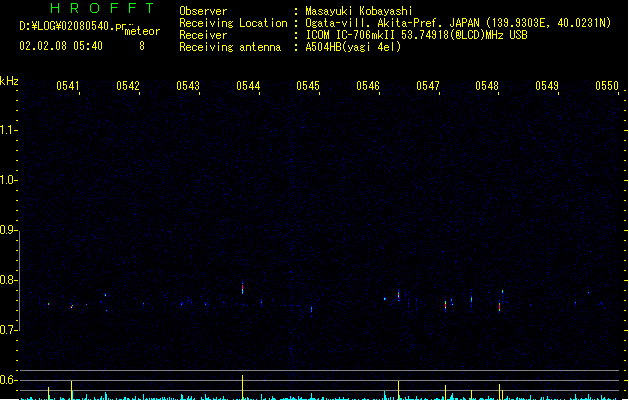This screenshot has width=629, height=400.
Task: Click the meteor count label
Action: click(142, 31)
